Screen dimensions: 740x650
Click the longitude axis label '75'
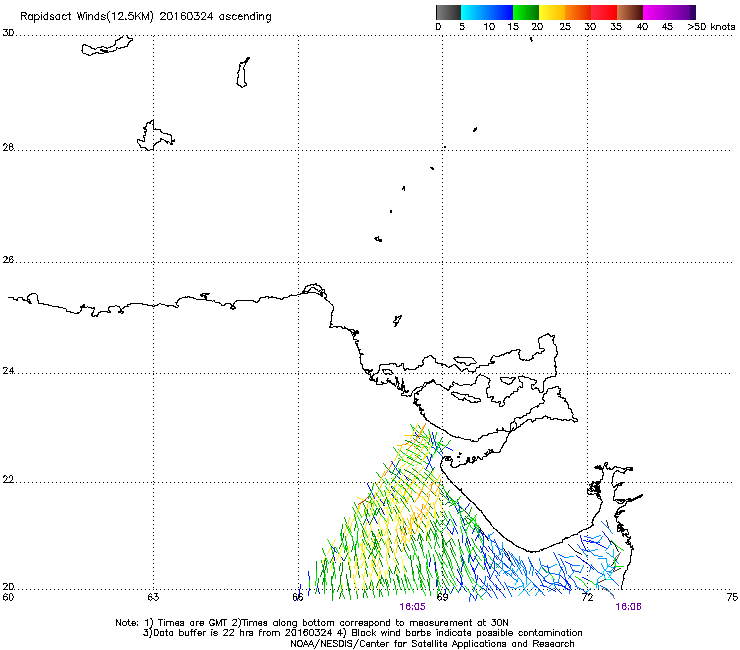click(732, 597)
